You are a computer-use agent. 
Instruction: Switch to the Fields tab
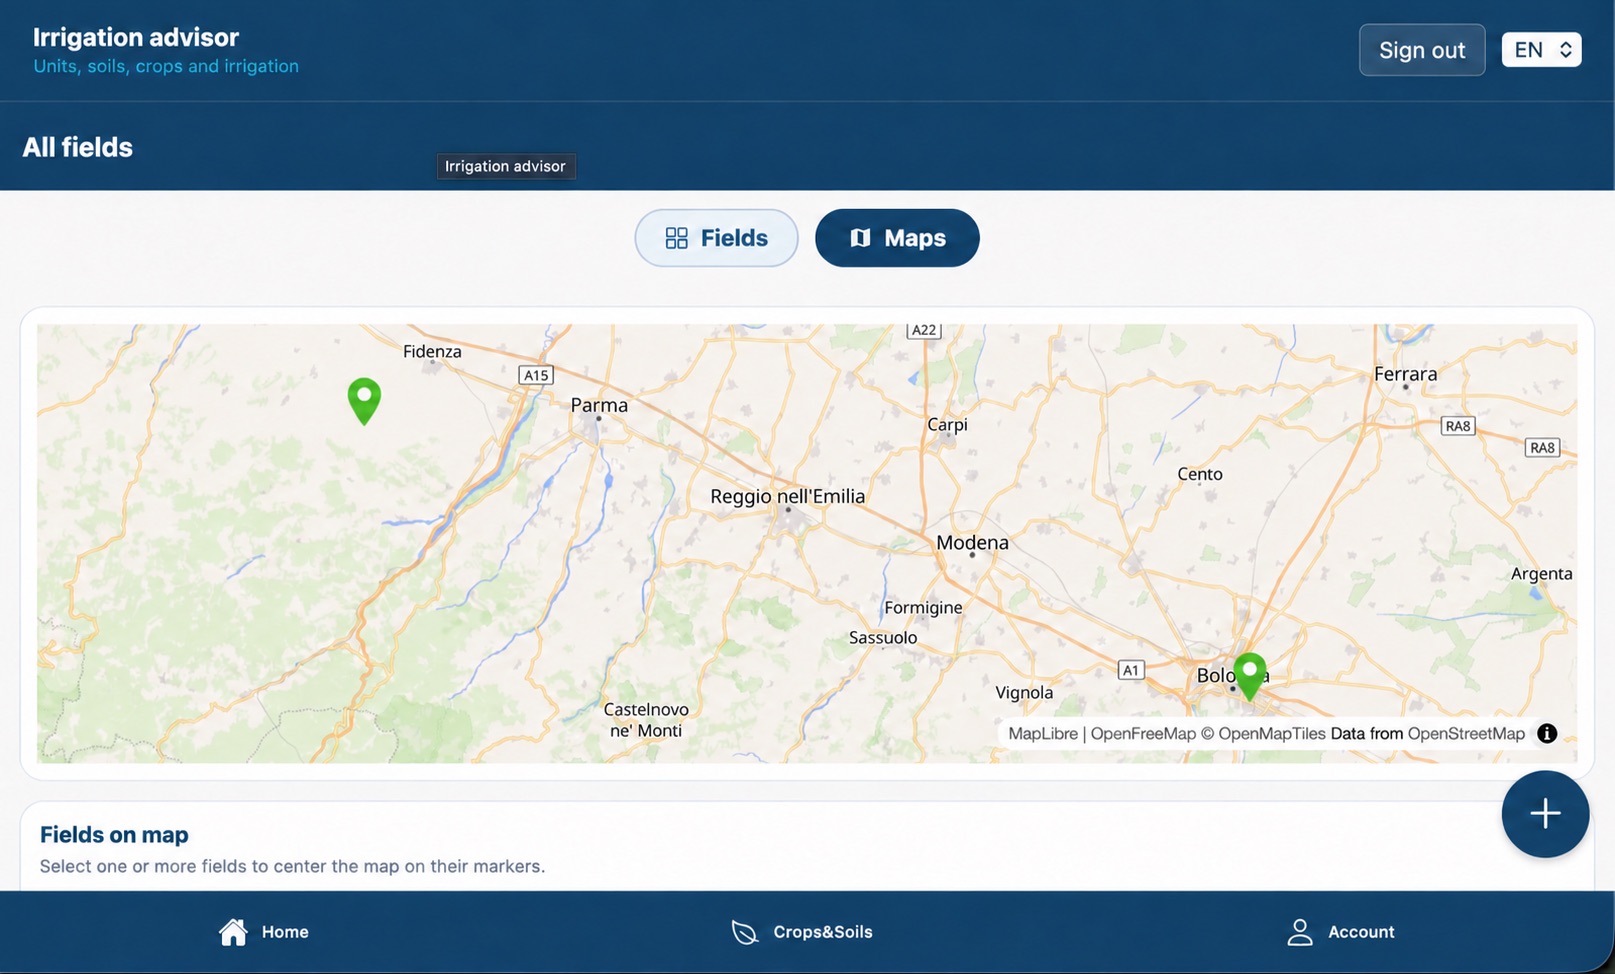(716, 238)
